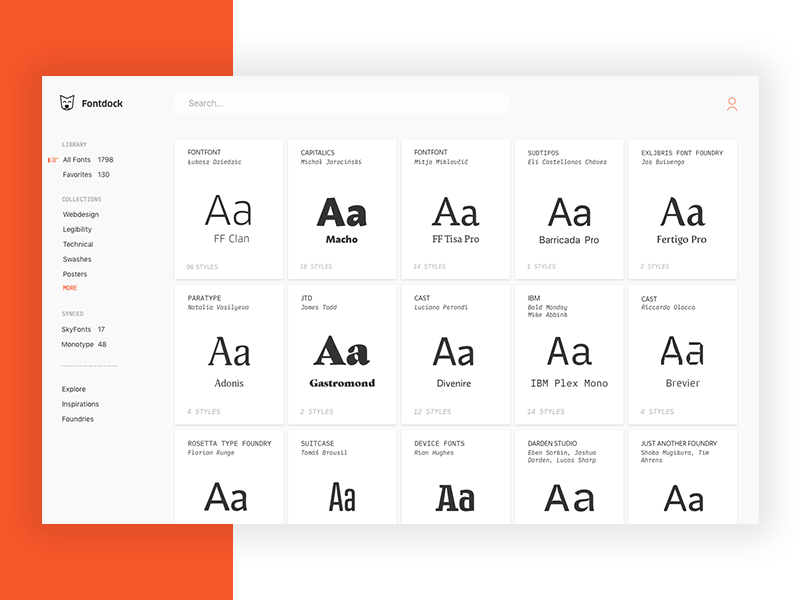Viewport: 800px width, 600px height.
Task: Open the user profile icon
Action: pos(732,104)
